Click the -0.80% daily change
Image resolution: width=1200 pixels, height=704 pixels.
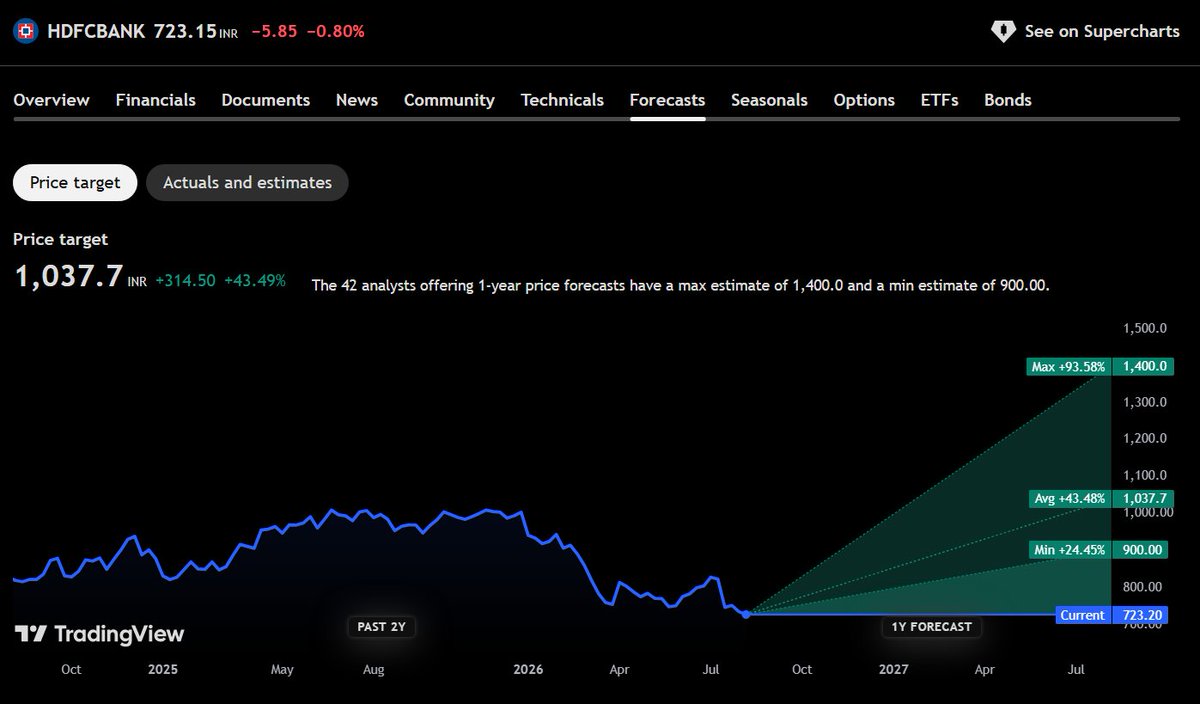click(x=335, y=31)
